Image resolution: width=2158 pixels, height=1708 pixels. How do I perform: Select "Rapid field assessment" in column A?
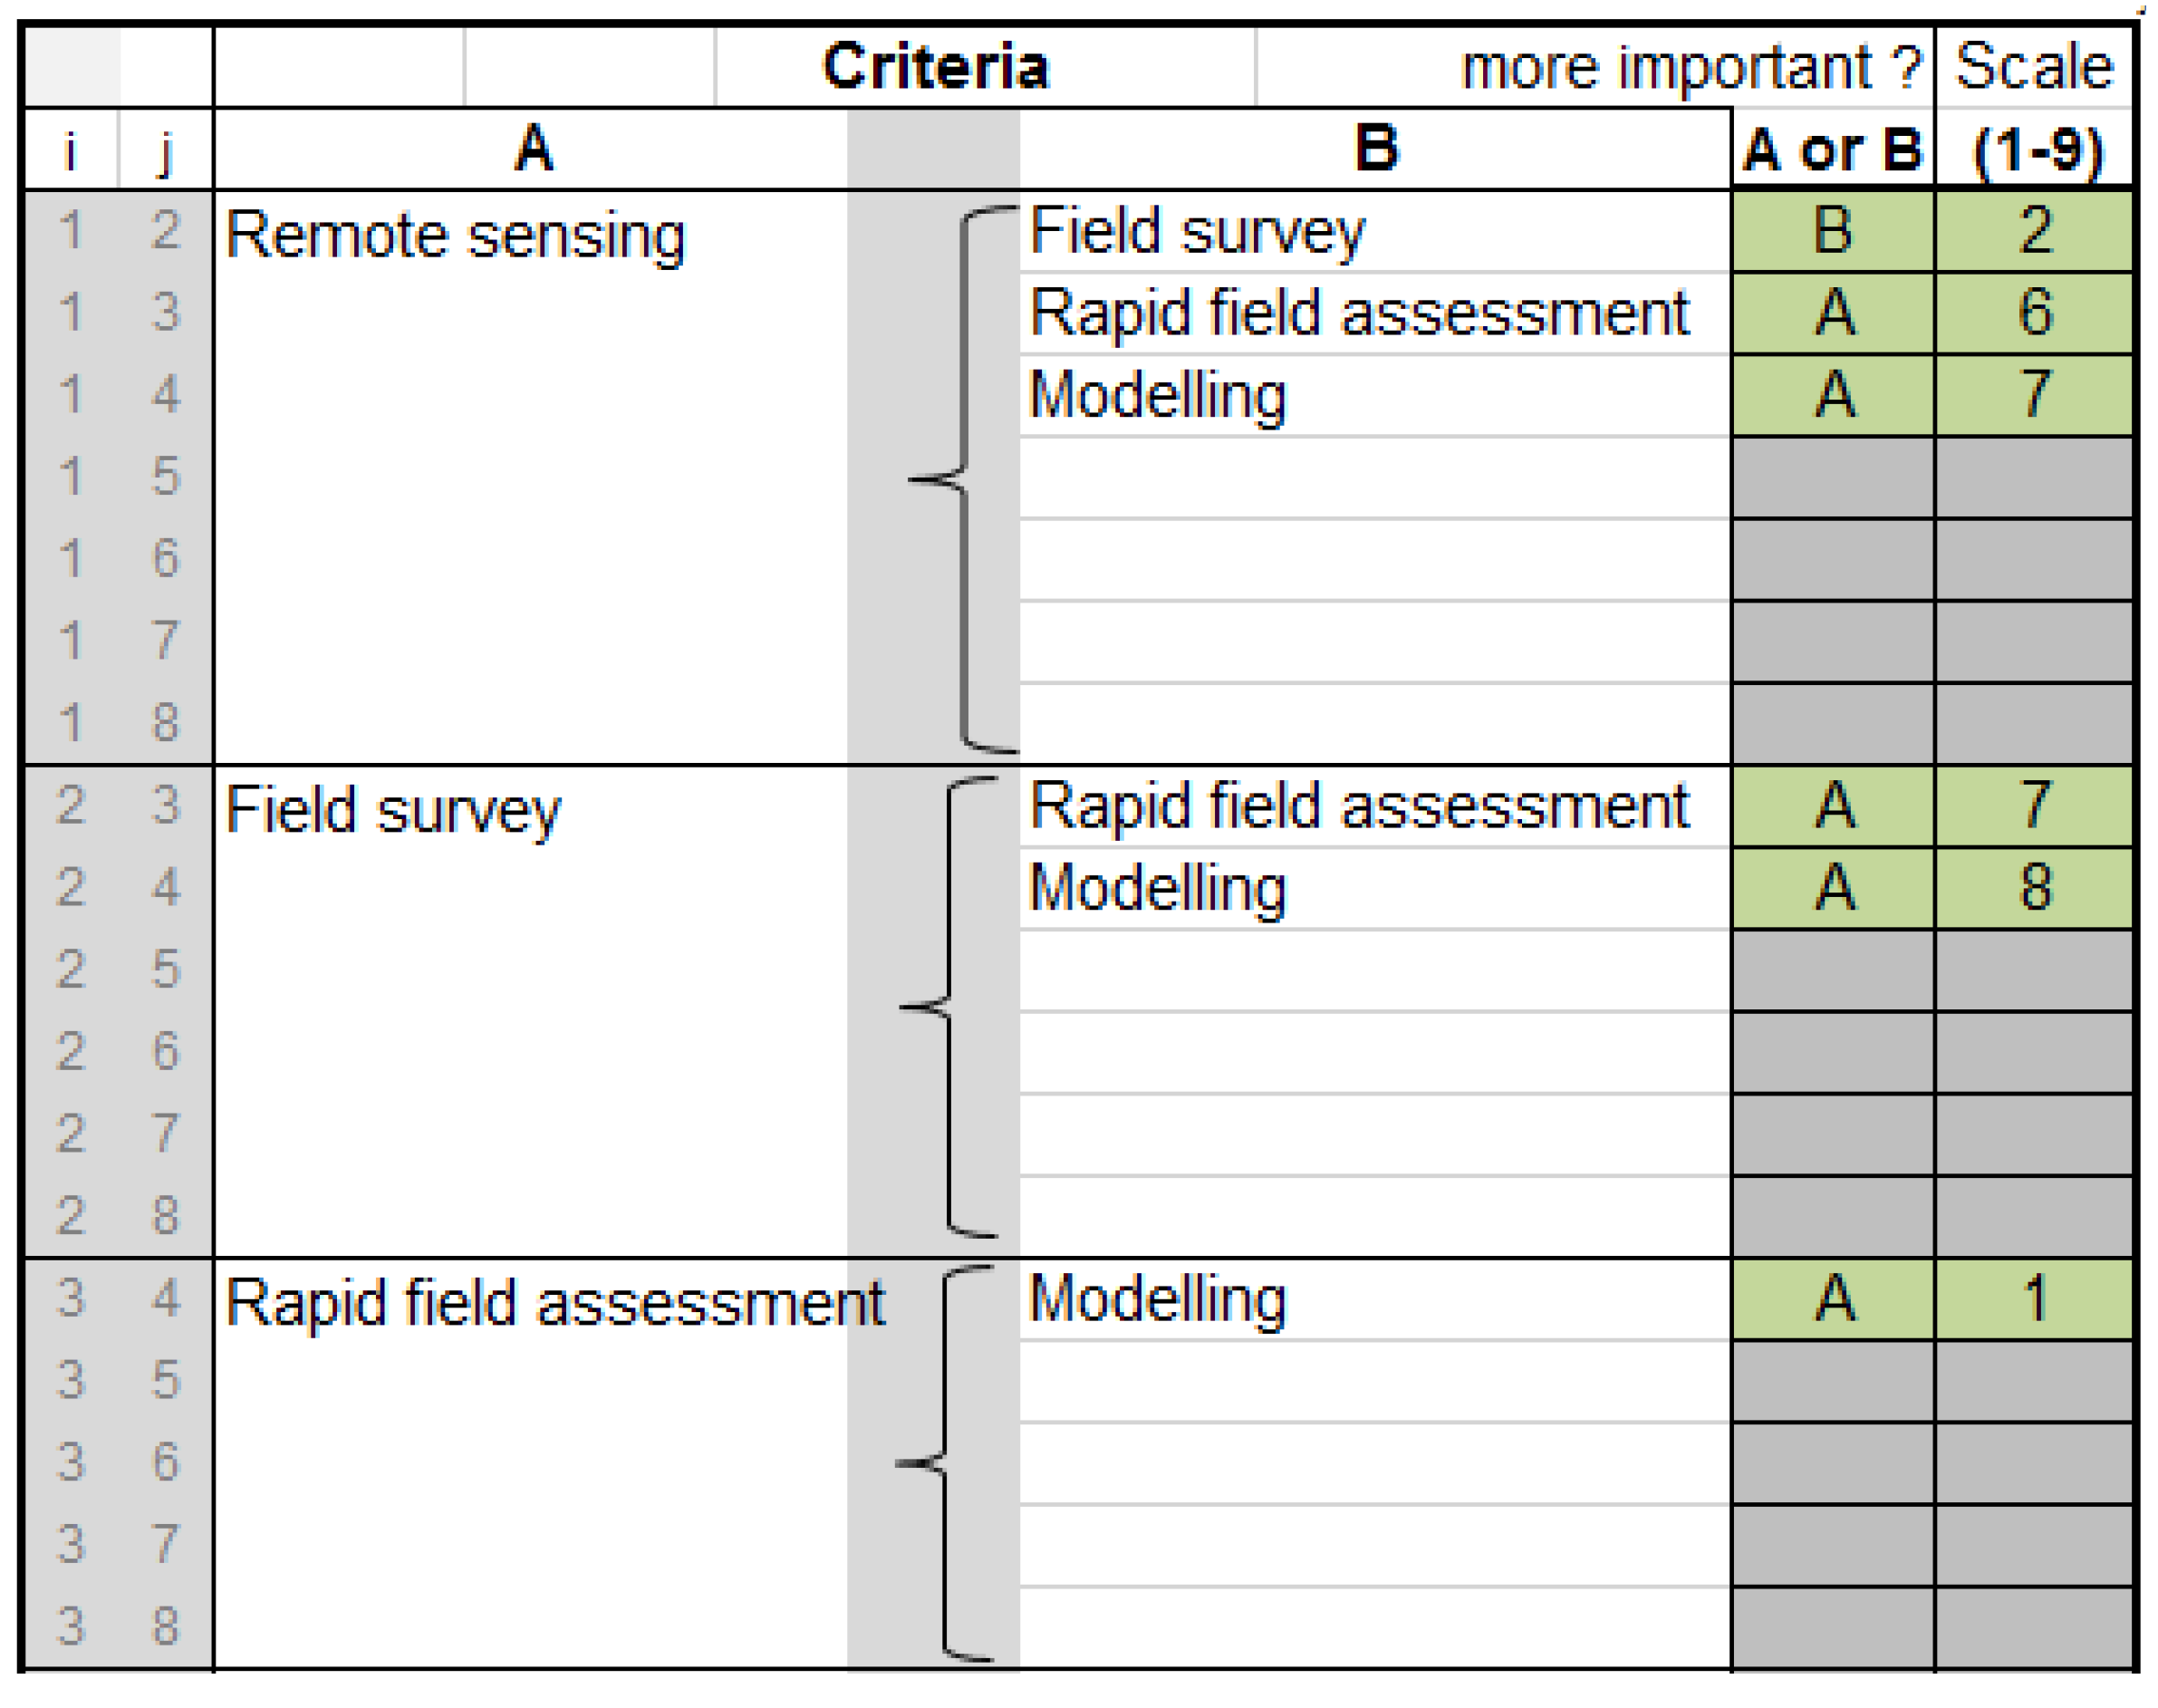tap(555, 1302)
